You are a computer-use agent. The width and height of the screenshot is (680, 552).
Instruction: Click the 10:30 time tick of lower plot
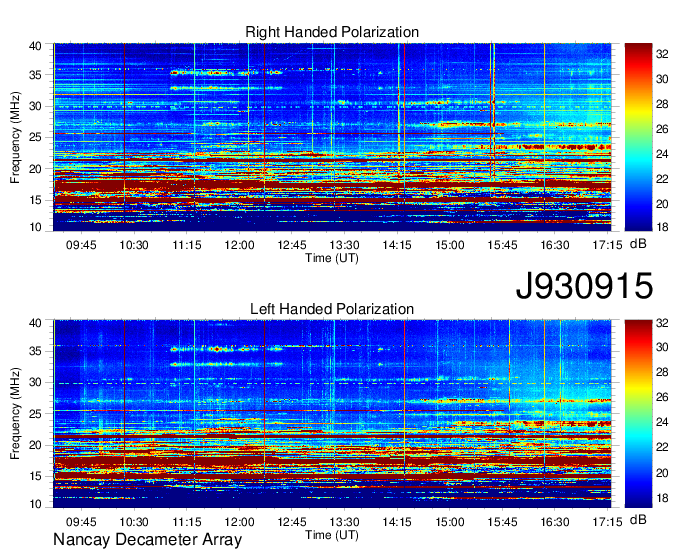tap(134, 522)
